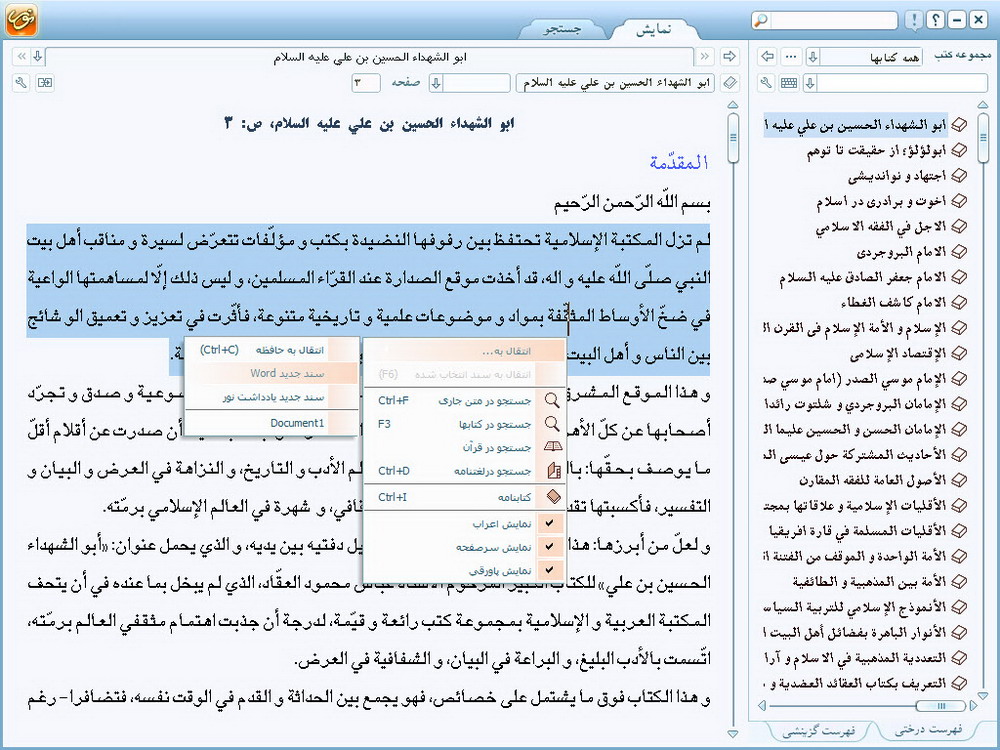Open the document view settings wrench
The width and height of the screenshot is (1000, 750).
click(21, 83)
